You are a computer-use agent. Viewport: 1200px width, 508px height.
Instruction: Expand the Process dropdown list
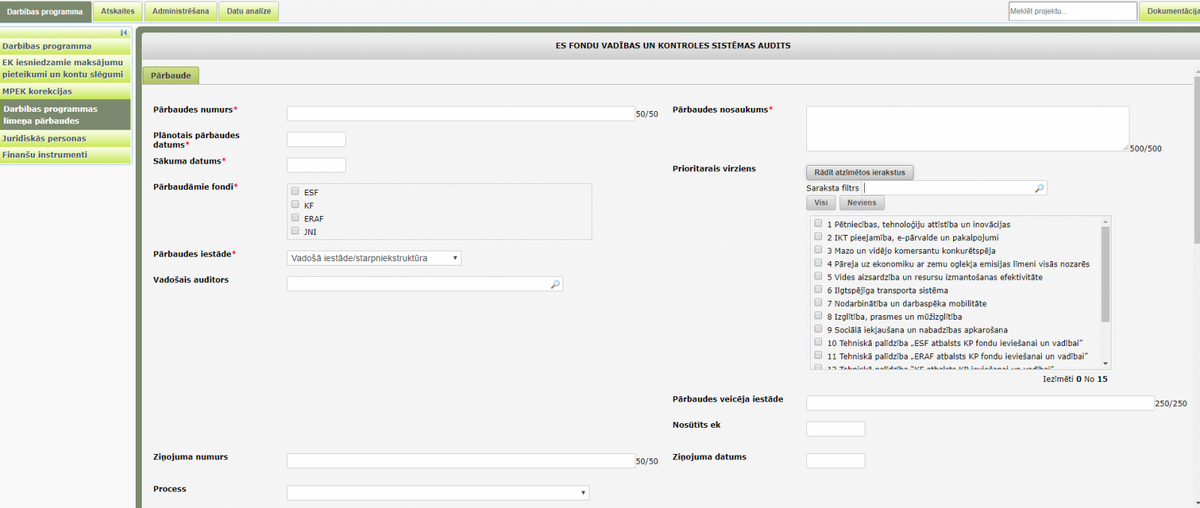pos(438,492)
